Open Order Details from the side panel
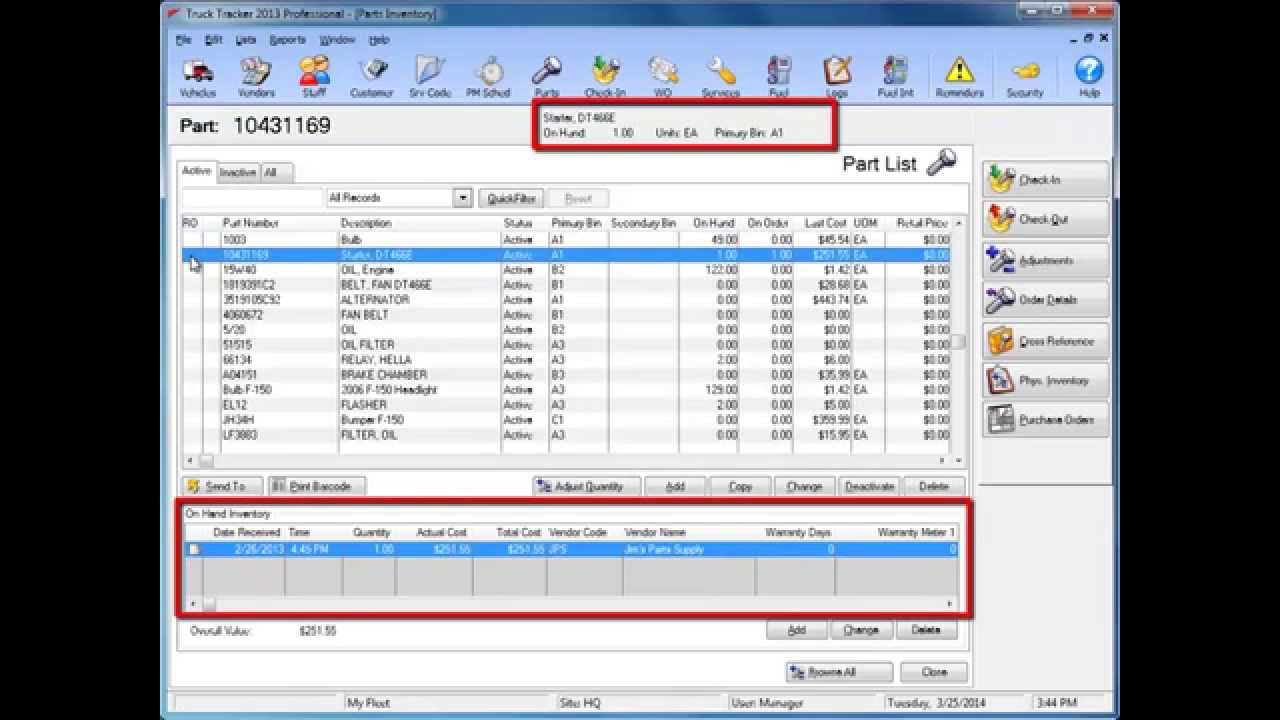This screenshot has height=720, width=1280. [1046, 300]
